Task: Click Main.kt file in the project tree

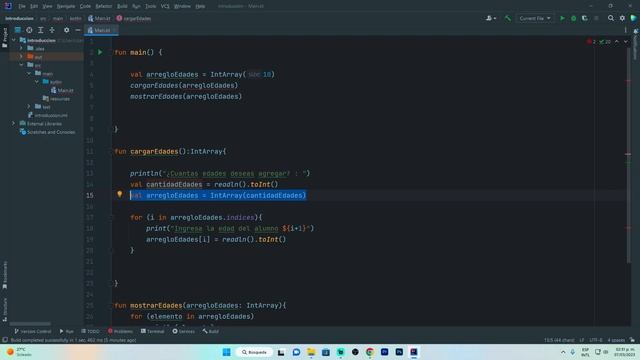Action: pyautogui.click(x=62, y=90)
